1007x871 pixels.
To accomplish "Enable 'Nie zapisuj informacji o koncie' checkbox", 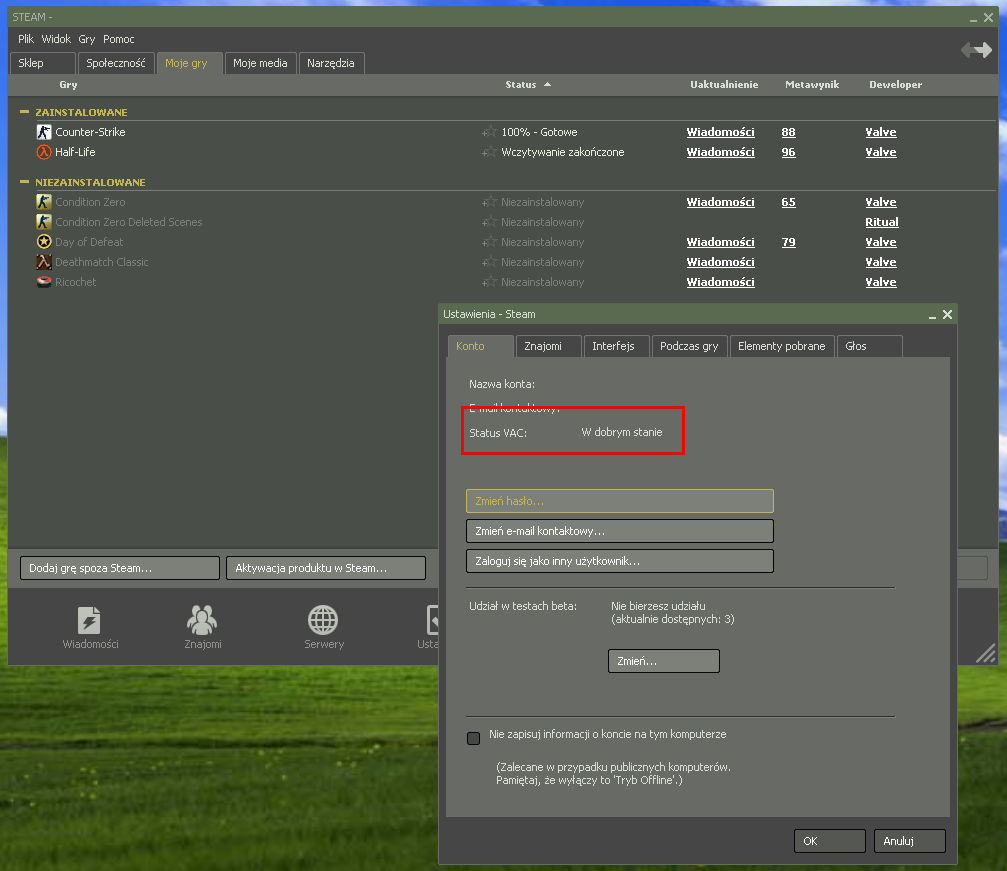I will click(473, 738).
